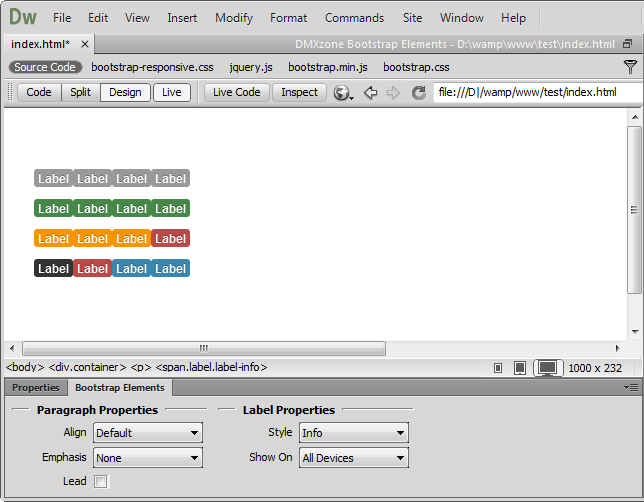Viewport: 644px width, 502px height.
Task: Select the first orange Label
Action: [53, 238]
